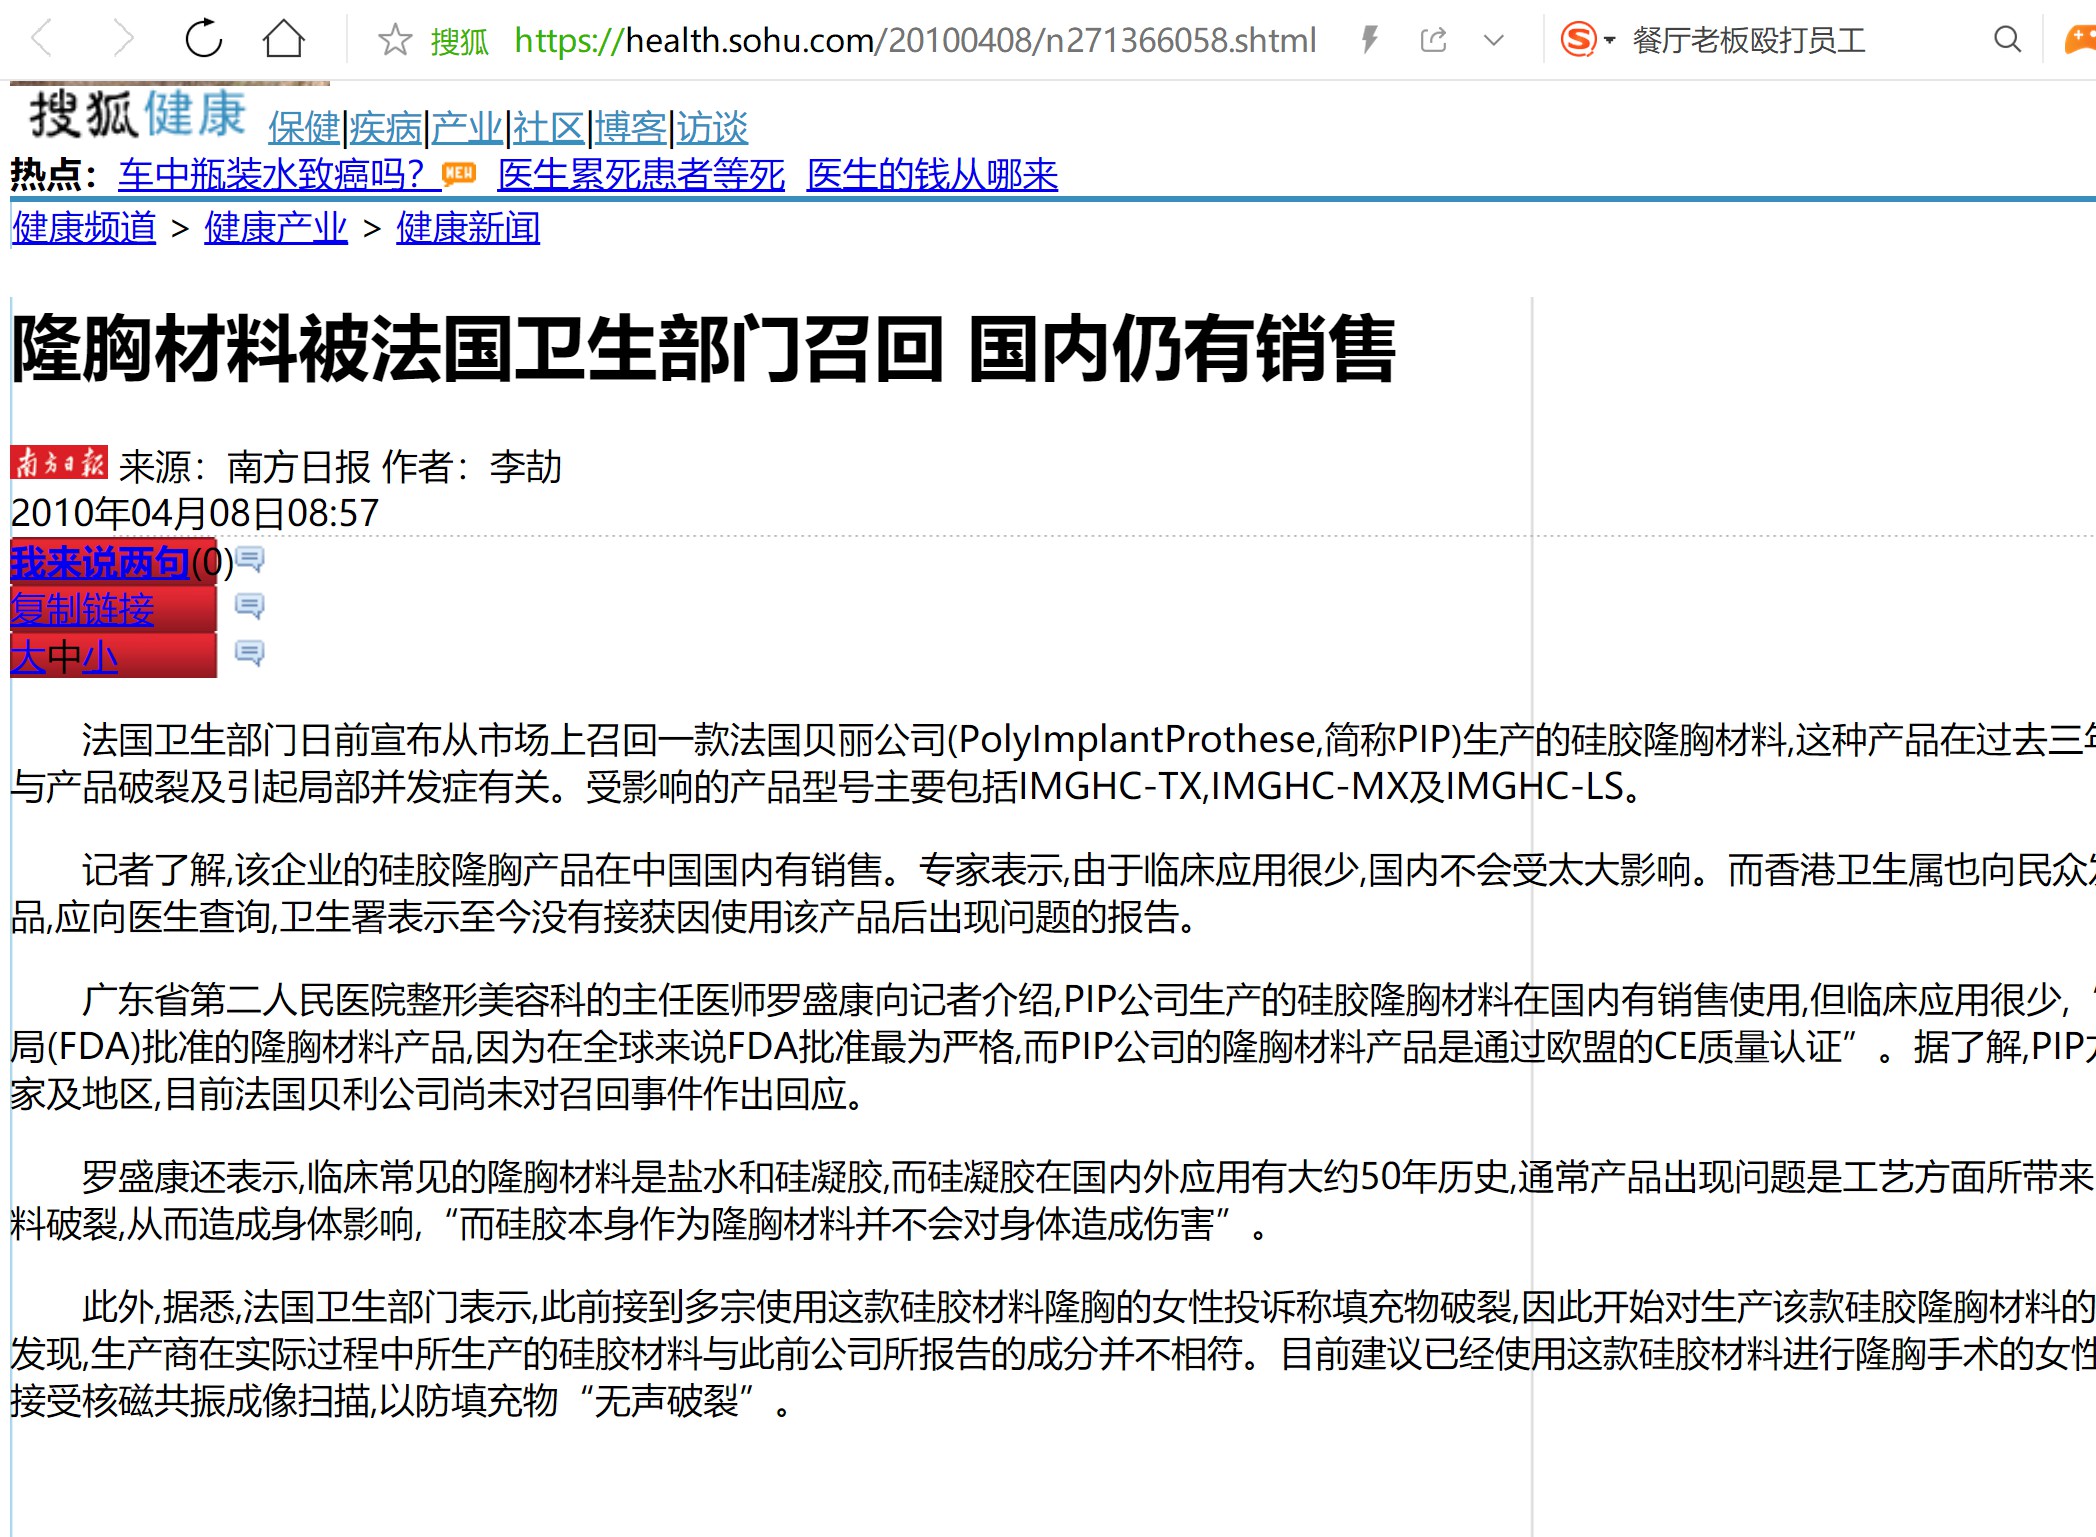2096x1537 pixels.
Task: Click the lightning speed-mode icon
Action: (x=1370, y=40)
